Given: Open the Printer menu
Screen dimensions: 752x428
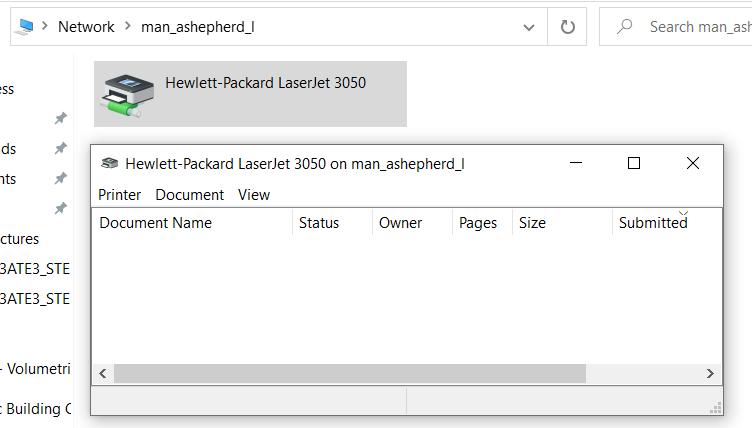Looking at the screenshot, I should (119, 195).
